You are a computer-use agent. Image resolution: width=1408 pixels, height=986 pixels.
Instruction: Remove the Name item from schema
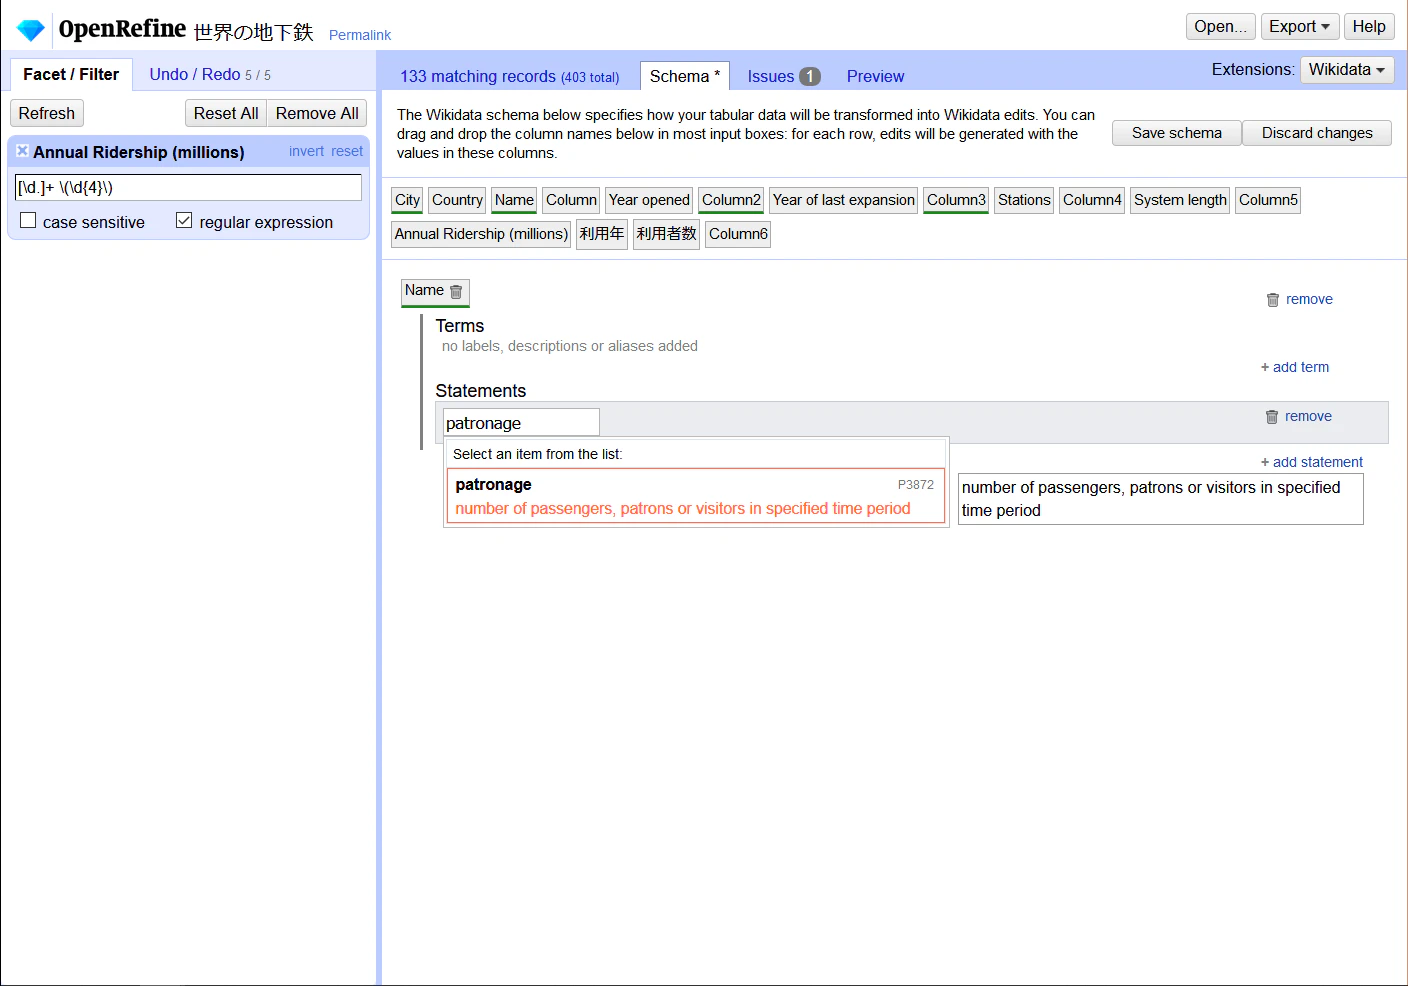(1300, 299)
